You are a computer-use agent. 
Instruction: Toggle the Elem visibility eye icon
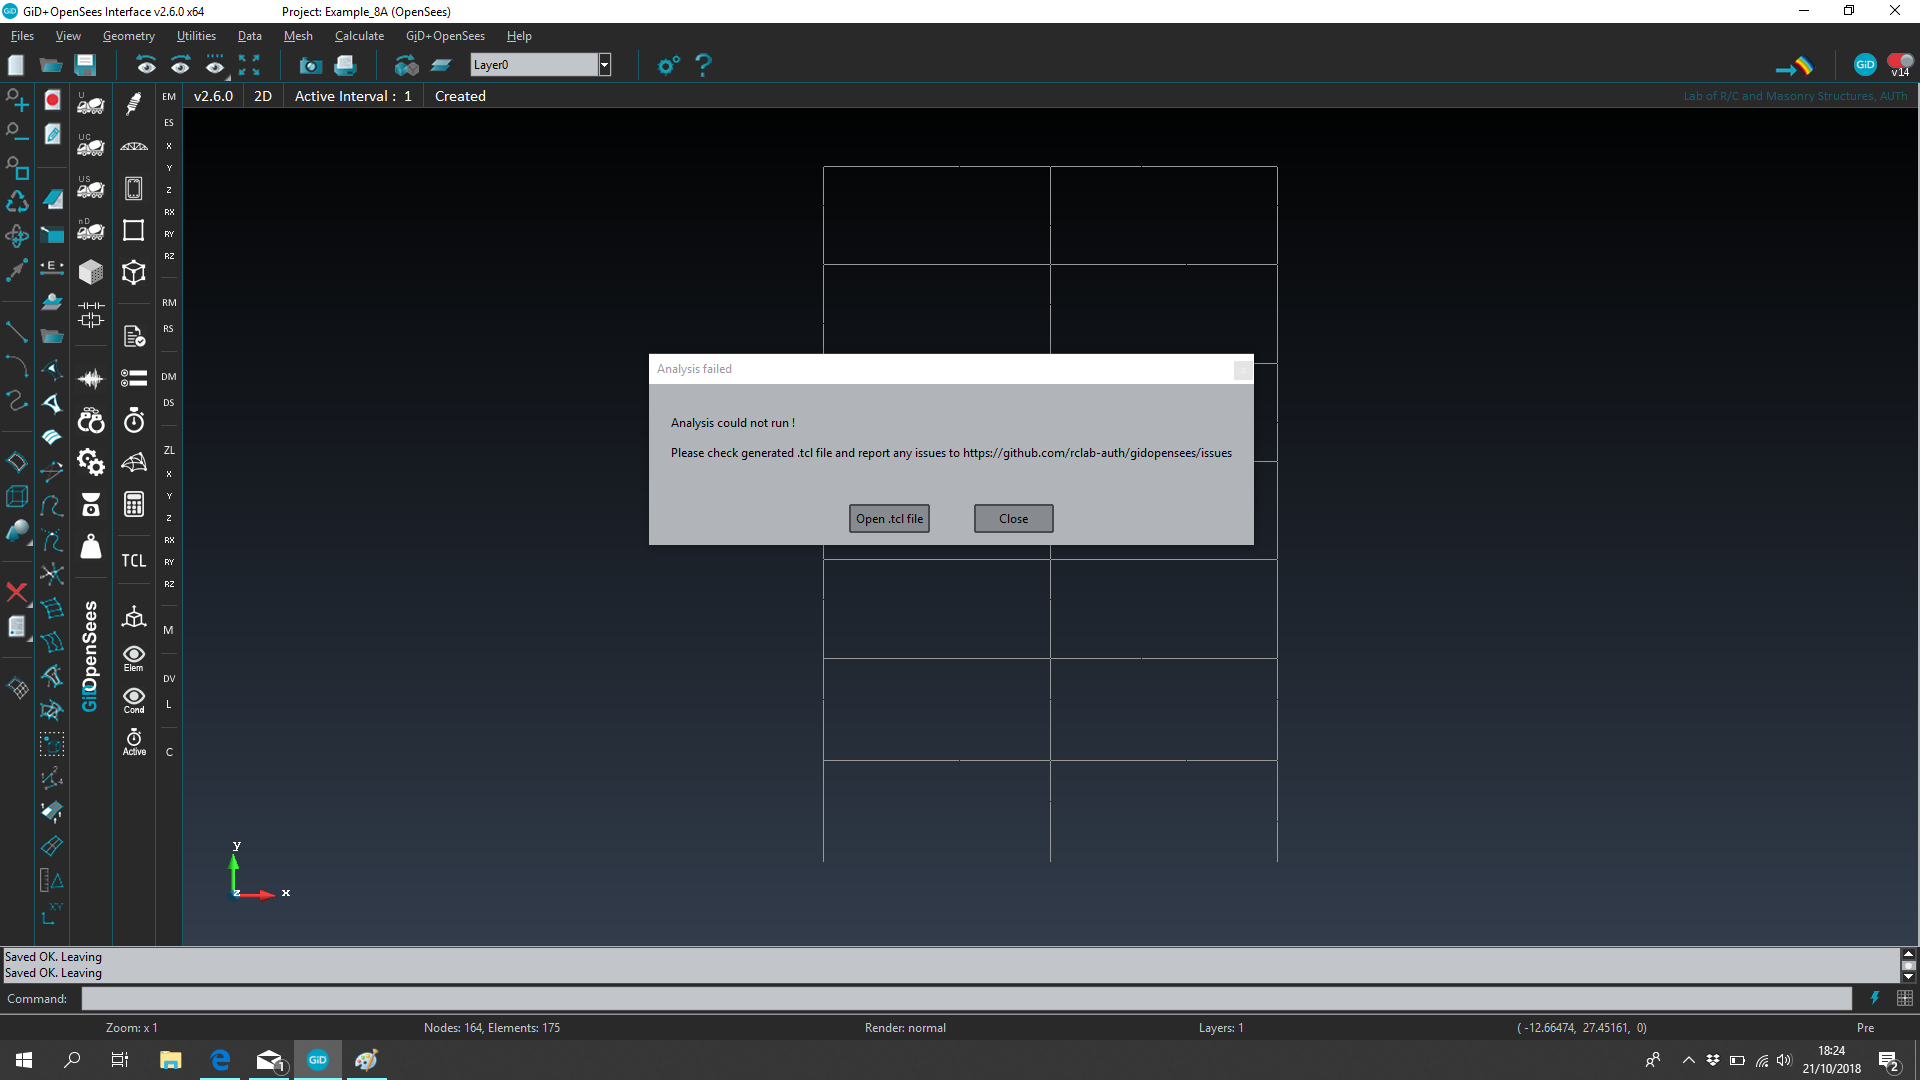[x=133, y=655]
